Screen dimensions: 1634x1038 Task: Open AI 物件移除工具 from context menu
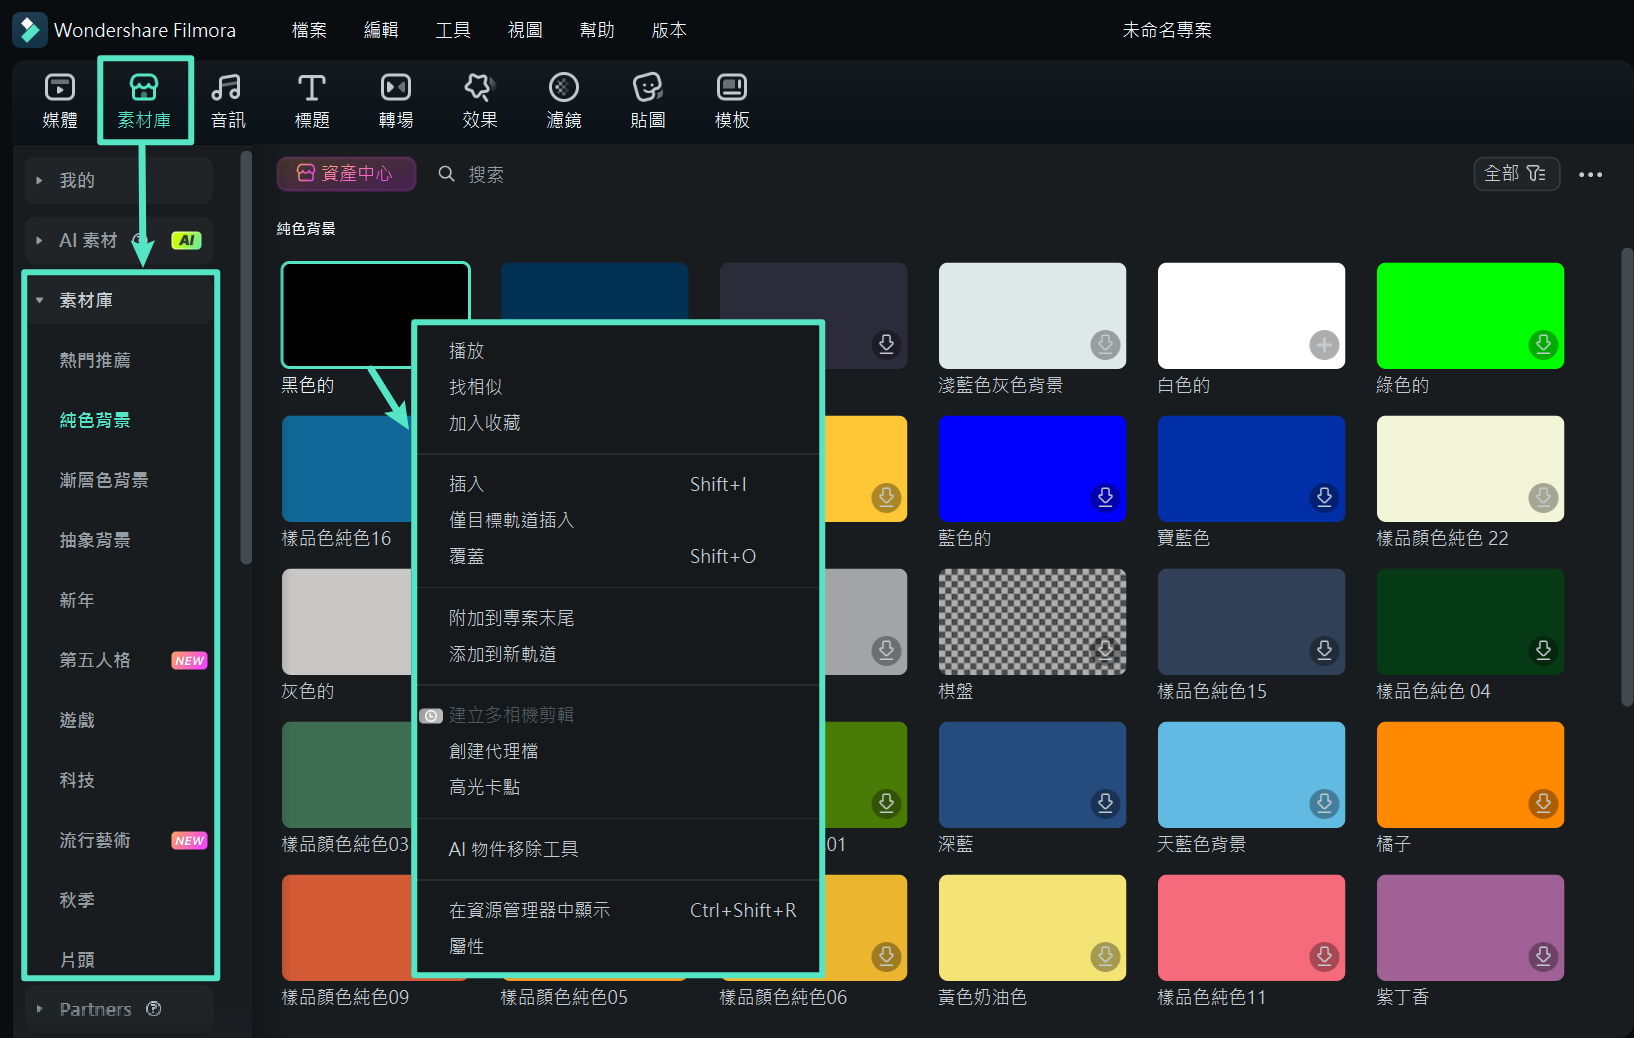click(x=619, y=849)
